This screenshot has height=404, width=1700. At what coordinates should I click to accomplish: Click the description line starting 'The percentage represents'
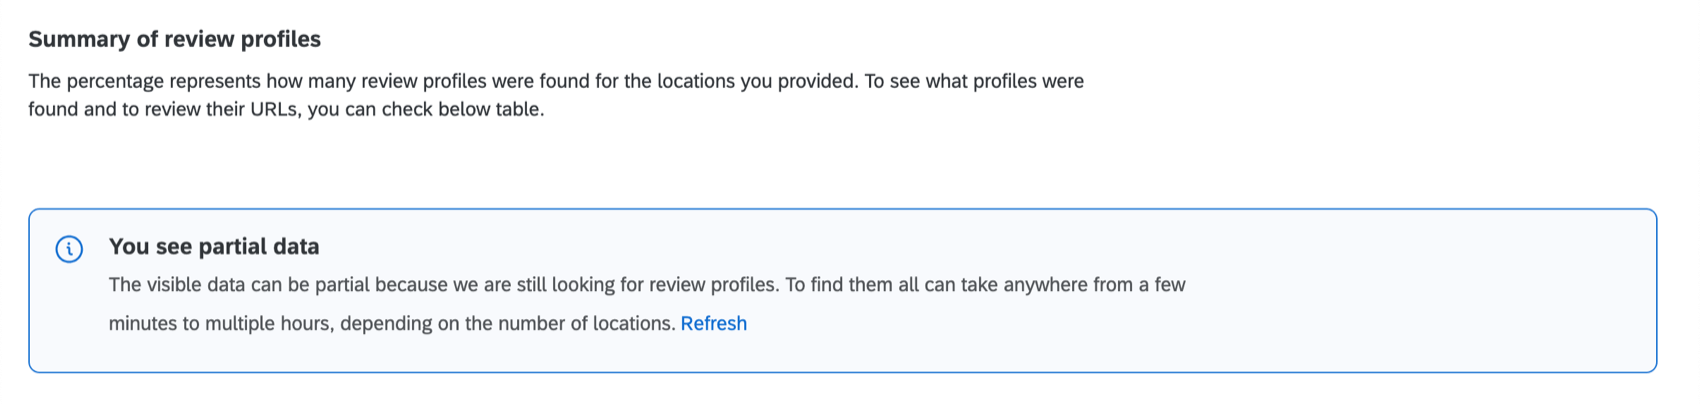[x=556, y=81]
